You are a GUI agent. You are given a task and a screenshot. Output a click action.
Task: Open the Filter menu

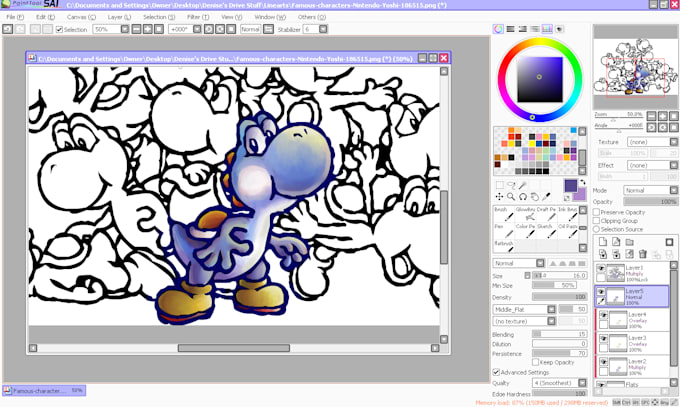[x=198, y=17]
